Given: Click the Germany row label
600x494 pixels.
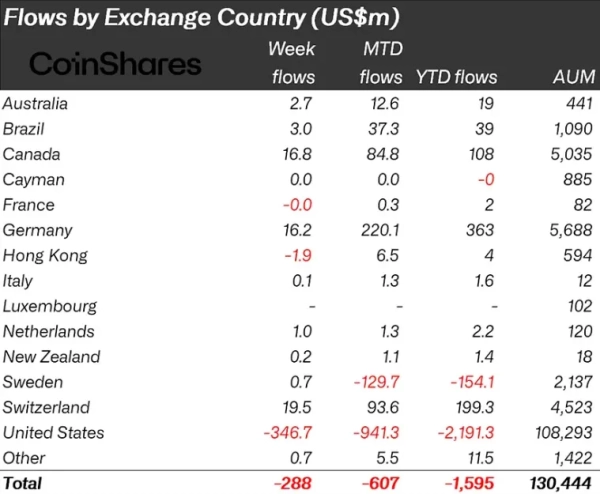Looking at the screenshot, I should pos(36,230).
